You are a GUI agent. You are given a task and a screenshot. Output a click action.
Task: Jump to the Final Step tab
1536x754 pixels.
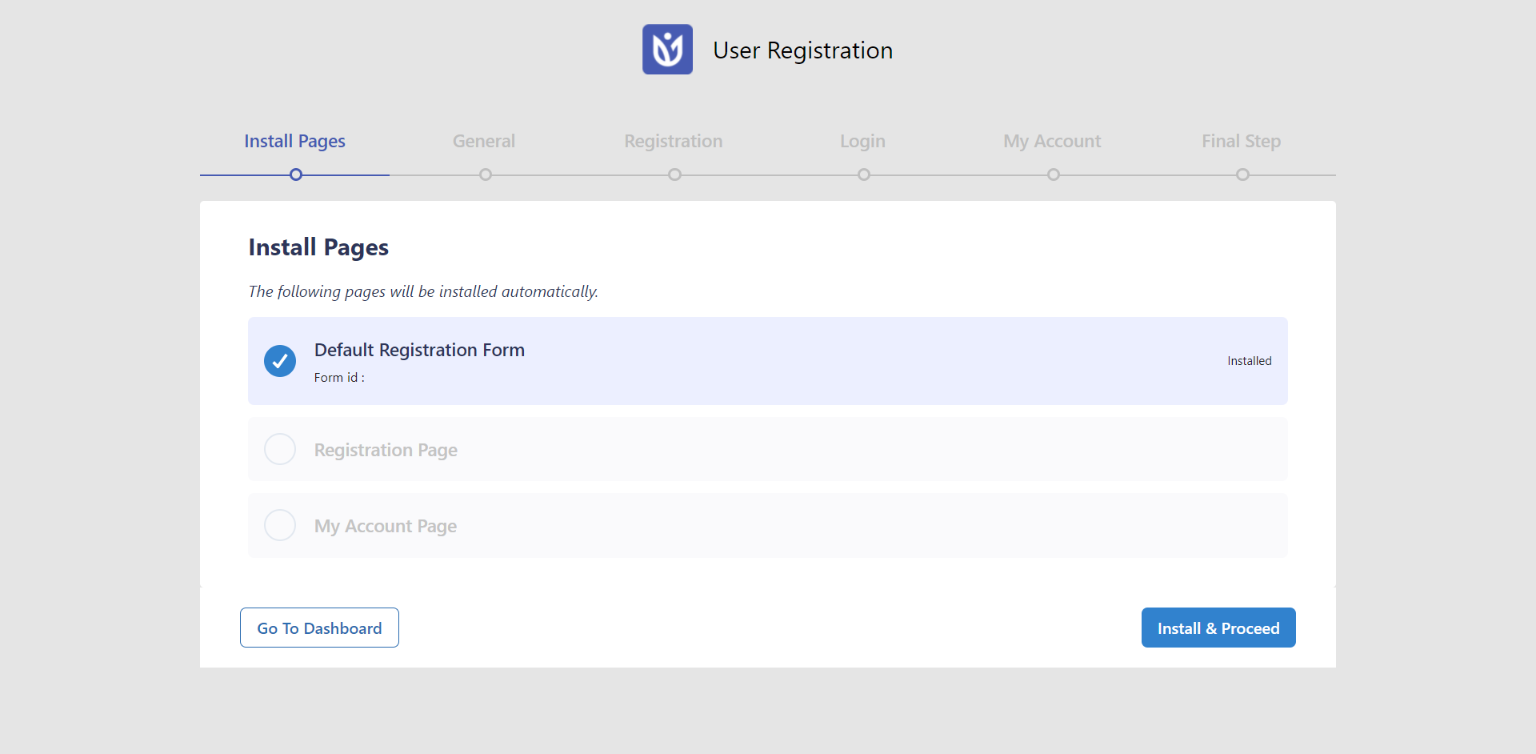tap(1241, 141)
